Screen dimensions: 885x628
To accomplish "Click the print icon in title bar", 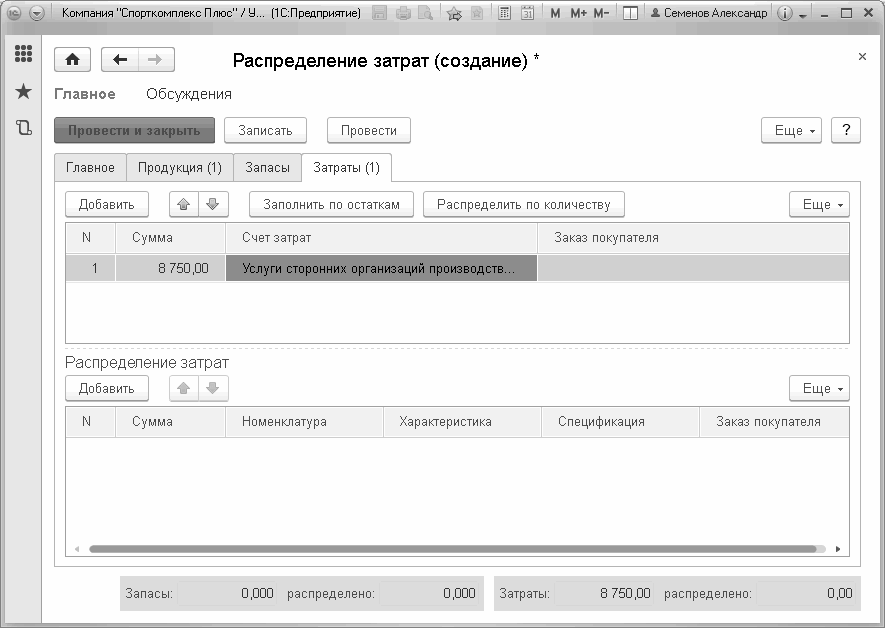I will click(403, 13).
